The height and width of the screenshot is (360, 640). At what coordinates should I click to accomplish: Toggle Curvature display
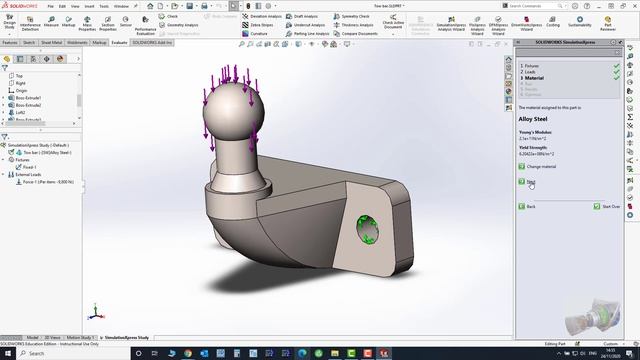[x=255, y=33]
